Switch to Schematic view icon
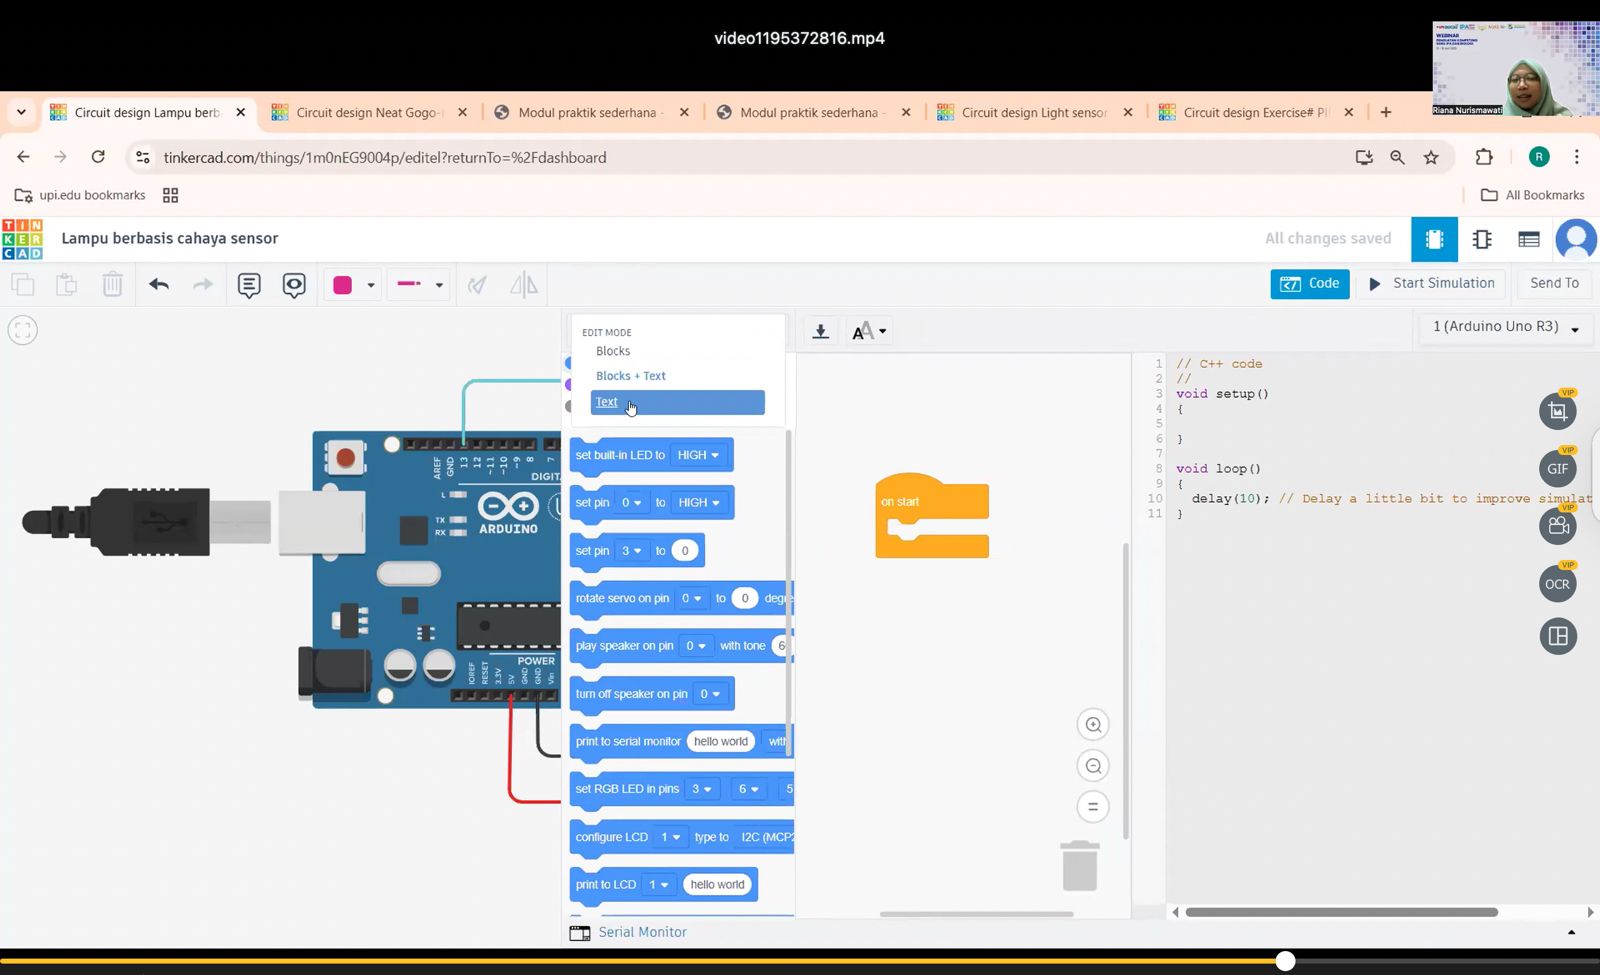1600x975 pixels. (1482, 239)
